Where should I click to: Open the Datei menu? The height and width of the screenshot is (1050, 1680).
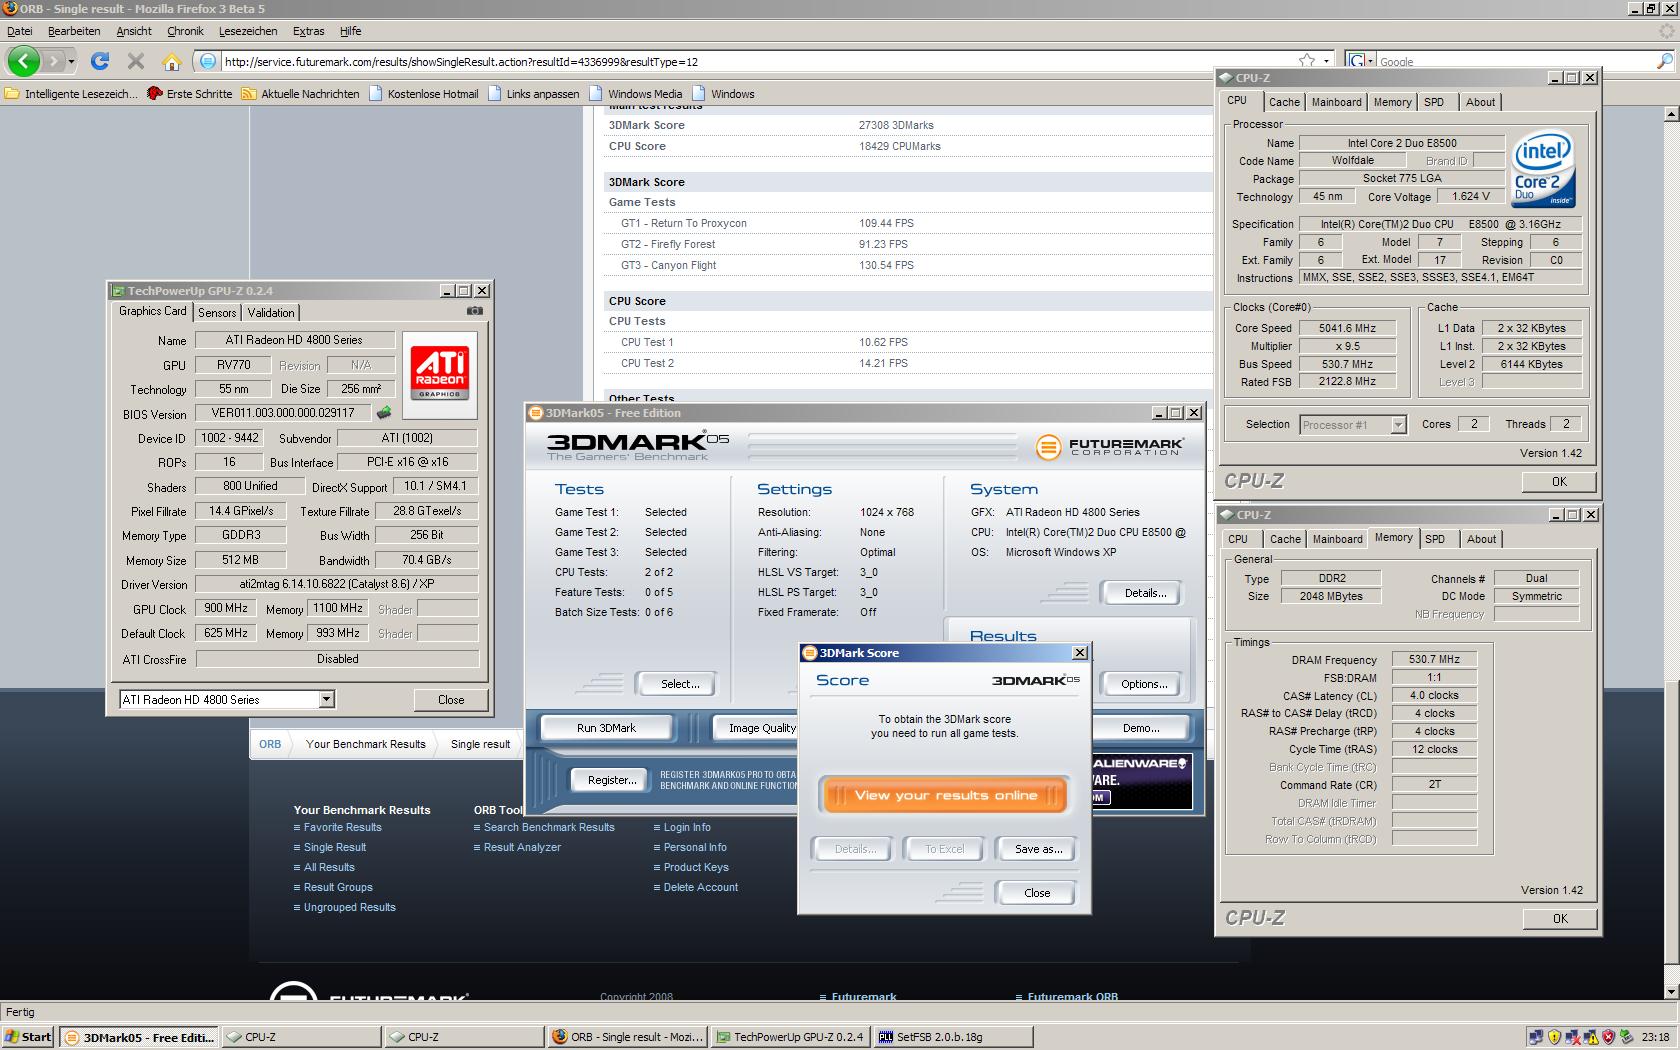tap(20, 31)
